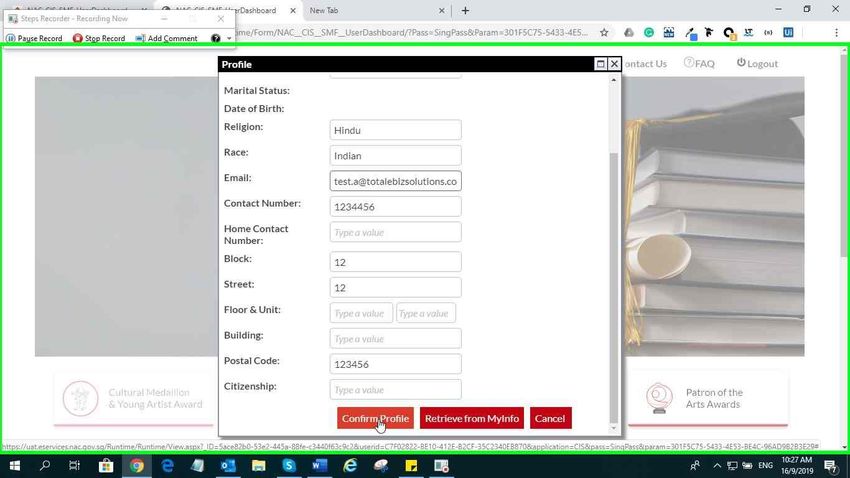
Task: Click the Google Drive extension icon
Action: (629, 33)
